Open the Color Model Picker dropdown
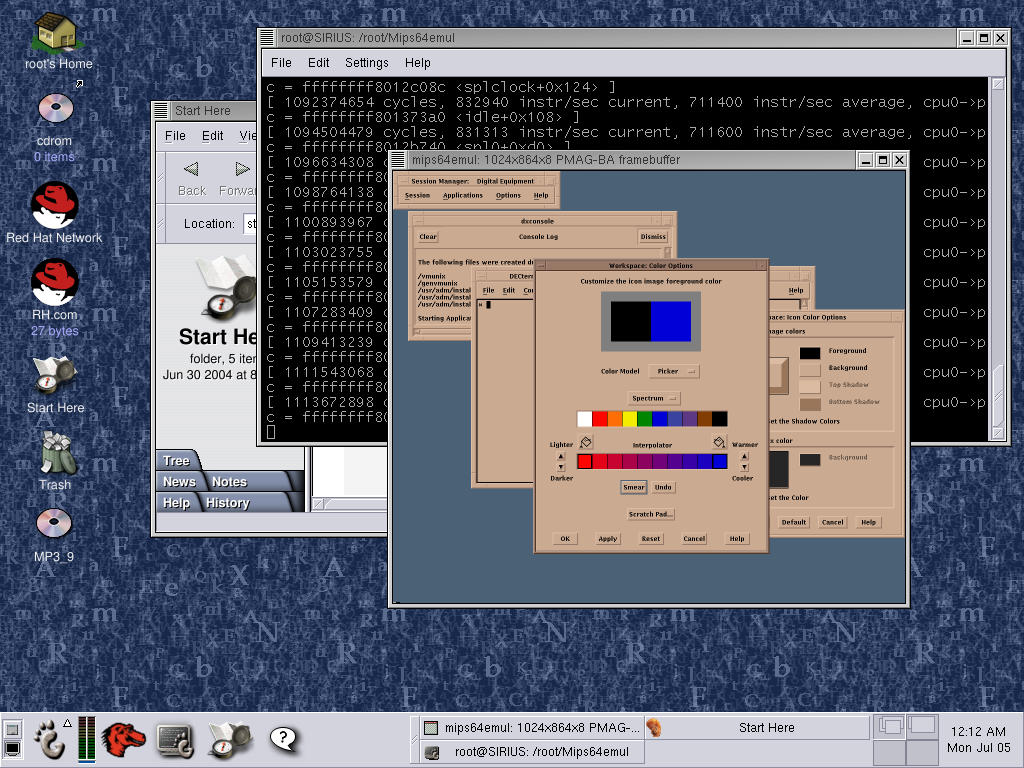Image resolution: width=1024 pixels, height=768 pixels. tap(674, 371)
